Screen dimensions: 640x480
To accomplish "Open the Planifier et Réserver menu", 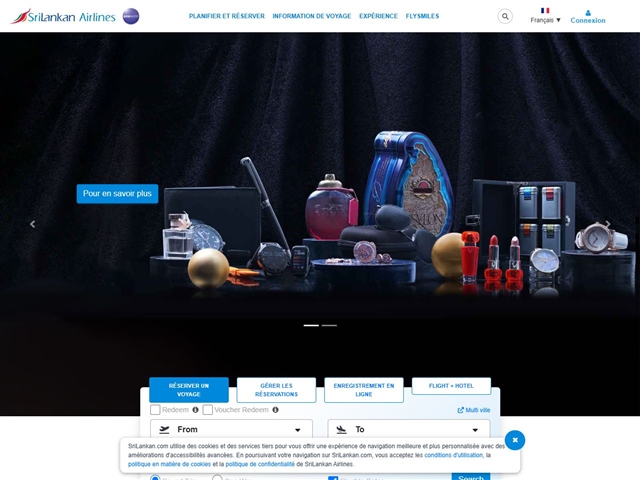I will [226, 17].
